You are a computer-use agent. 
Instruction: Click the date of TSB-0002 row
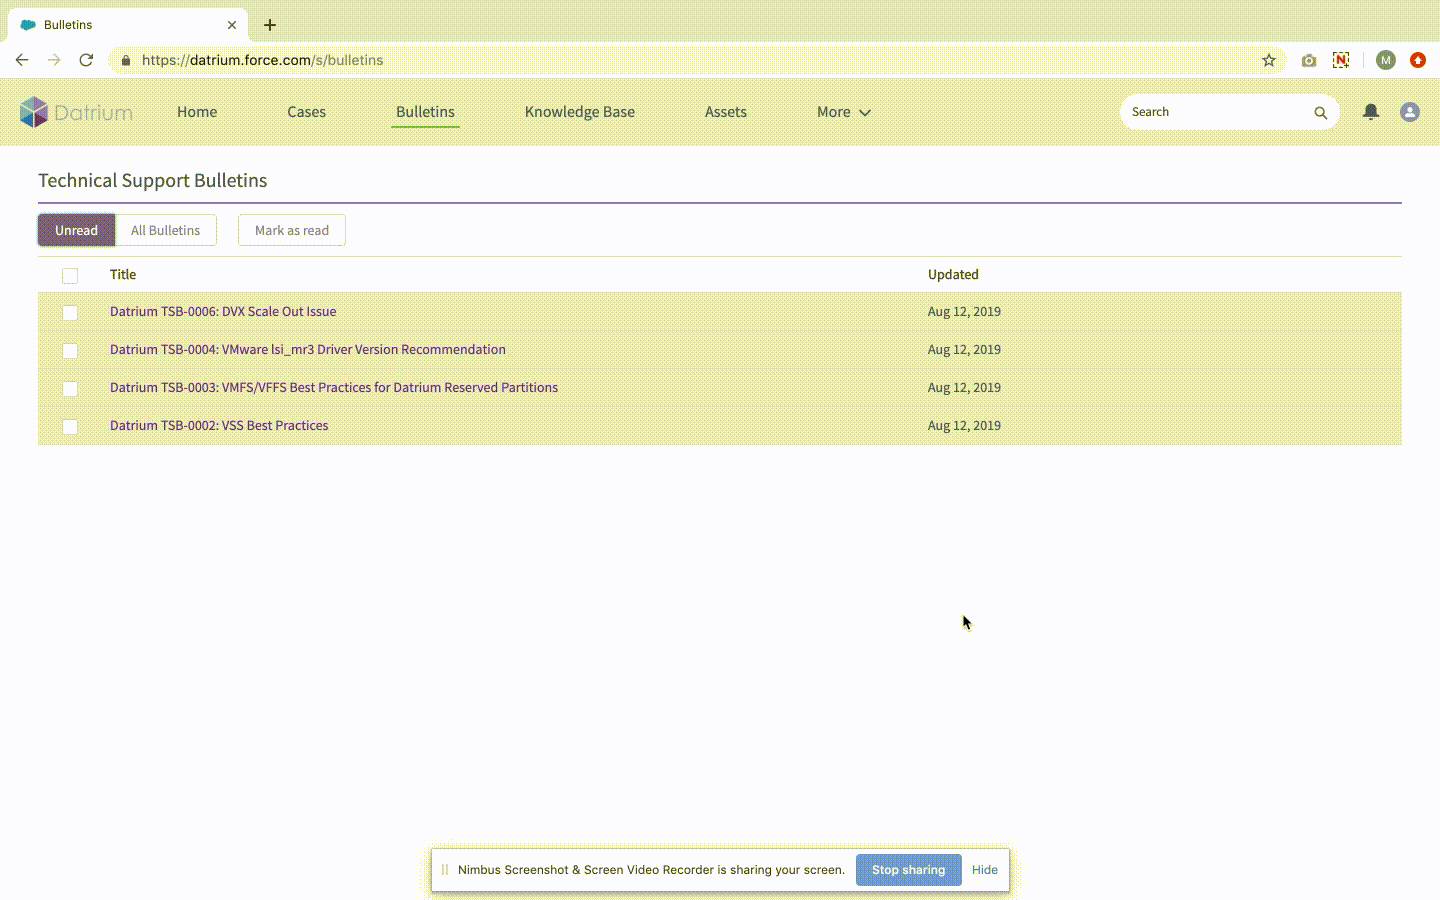(964, 426)
